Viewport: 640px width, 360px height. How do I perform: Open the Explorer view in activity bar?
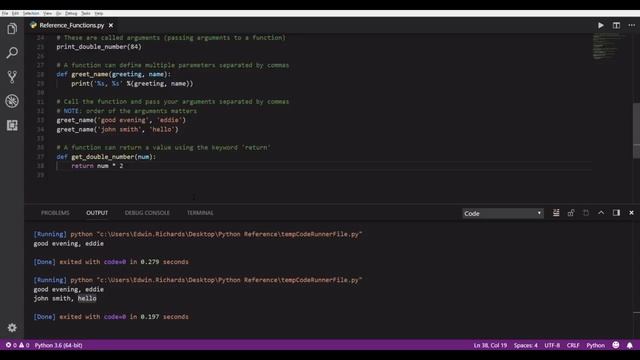point(12,29)
